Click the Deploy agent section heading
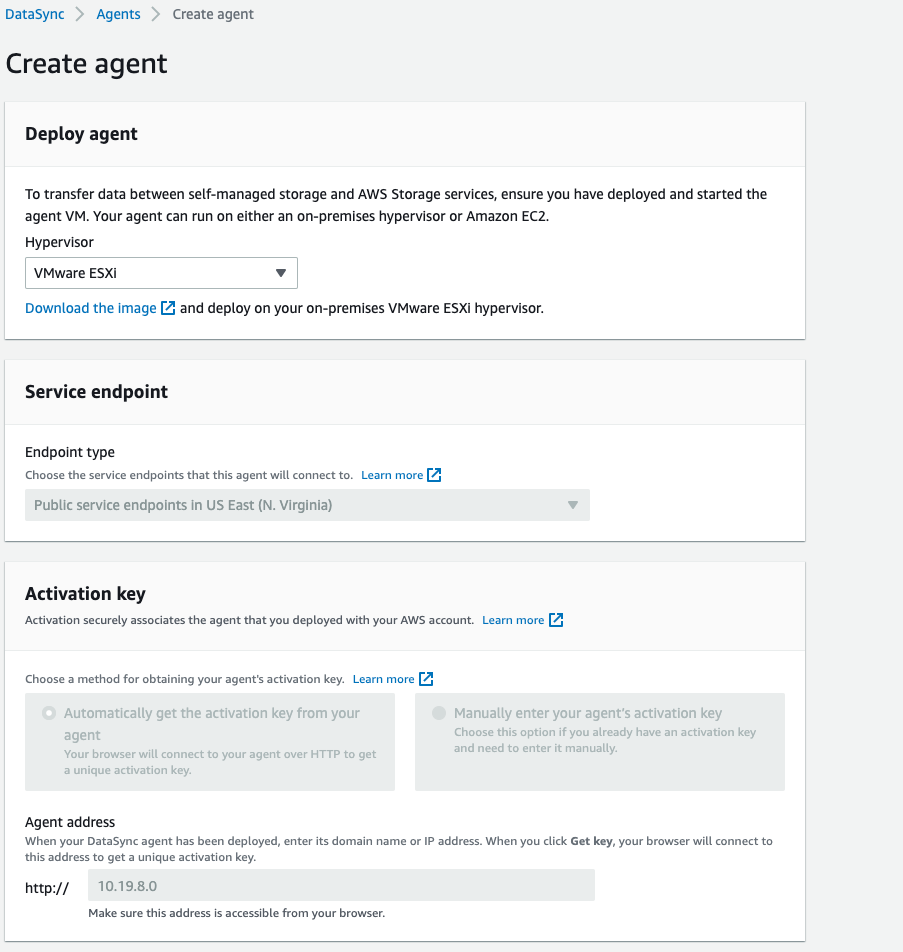The height and width of the screenshot is (952, 903). click(81, 134)
